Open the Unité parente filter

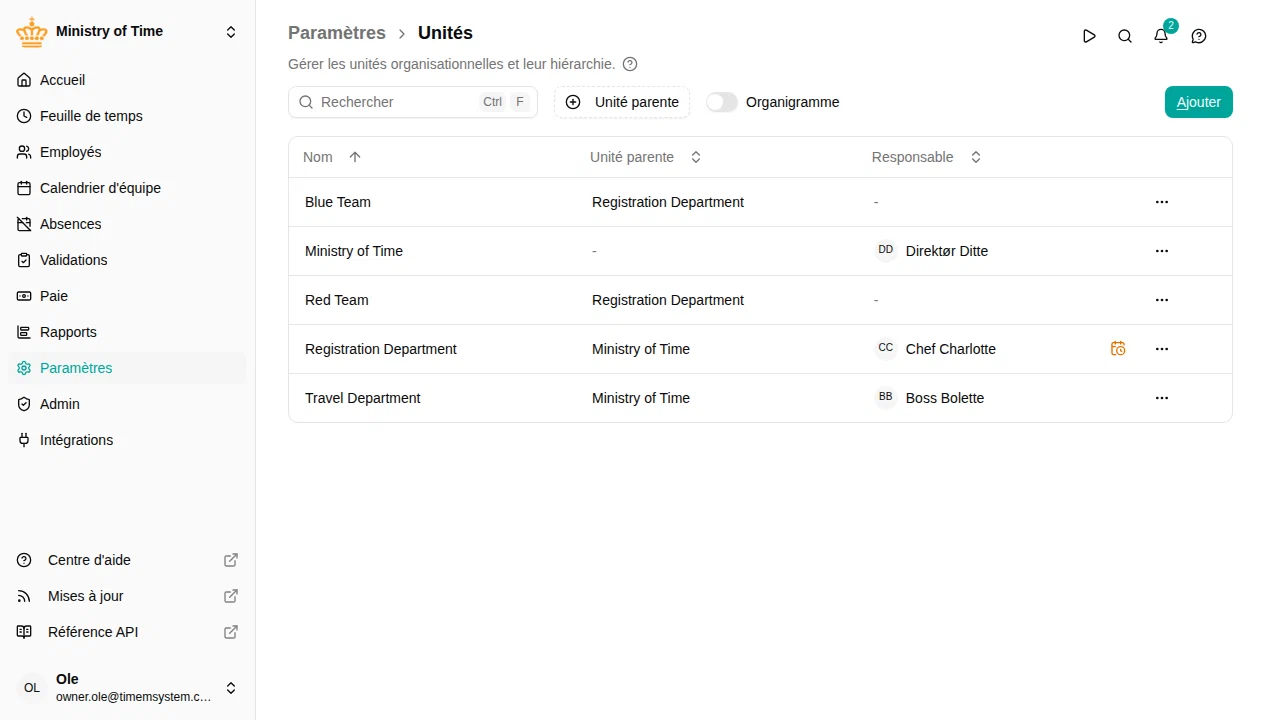pyautogui.click(x=622, y=102)
